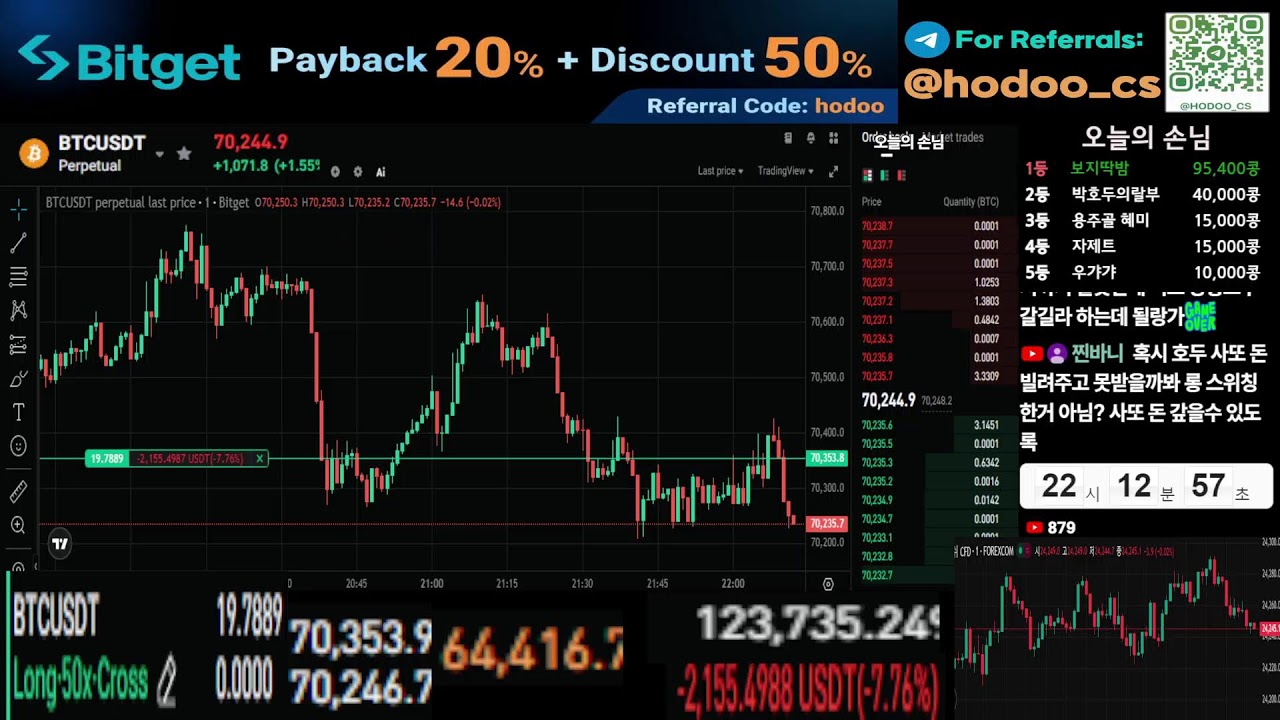This screenshot has width=1280, height=720.
Task: Click the FOREXCOM mini chart thumbnail
Action: coord(1117,628)
